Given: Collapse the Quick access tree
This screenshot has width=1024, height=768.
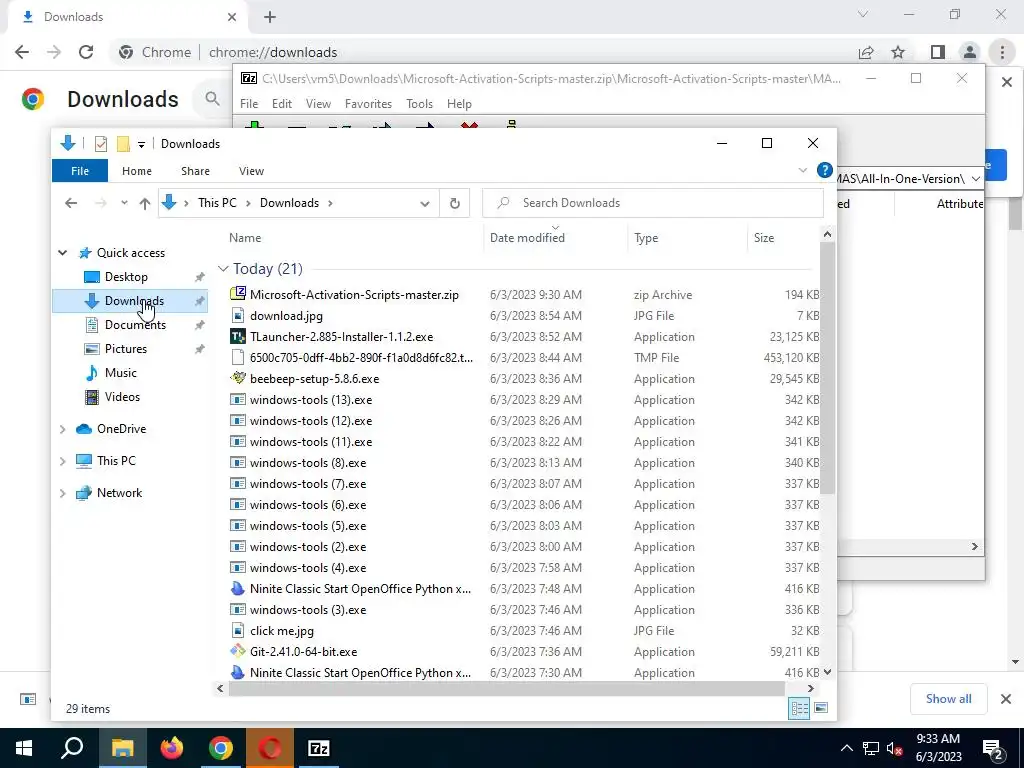Looking at the screenshot, I should (63, 253).
